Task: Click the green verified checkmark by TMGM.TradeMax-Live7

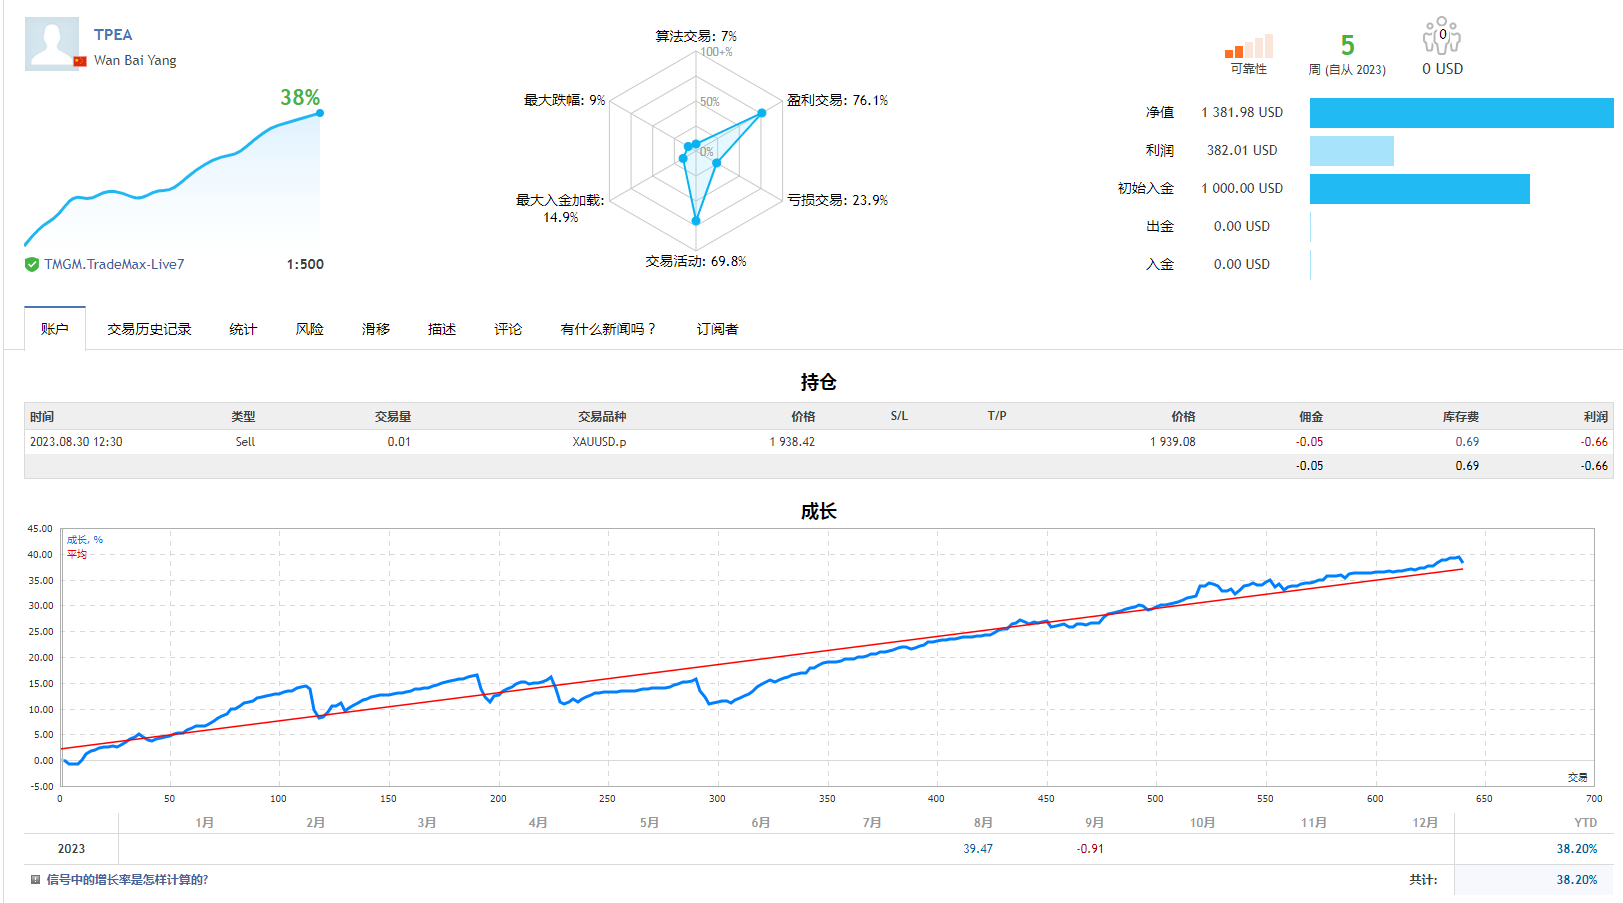Action: click(31, 264)
